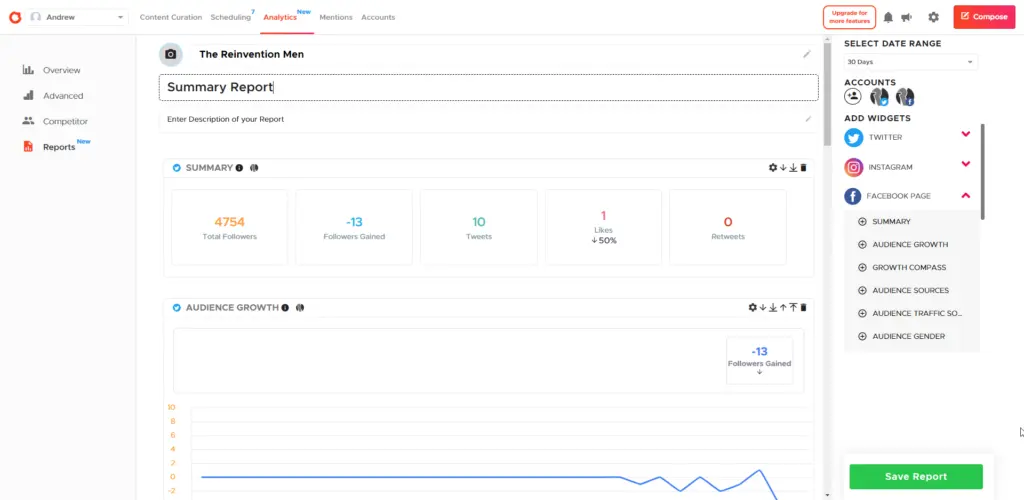Delete the Audience Growth widget
This screenshot has height=500, width=1024.
[x=803, y=308]
